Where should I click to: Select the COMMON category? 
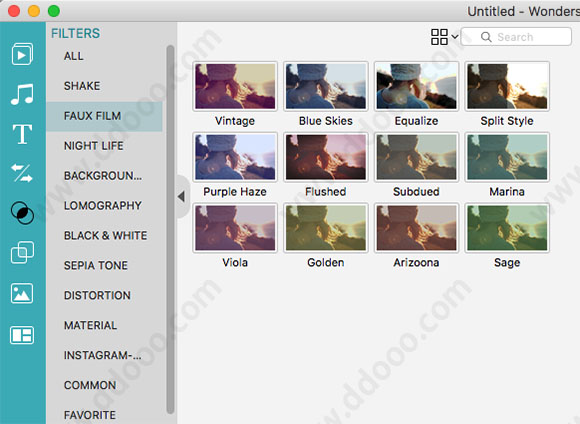pyautogui.click(x=90, y=386)
